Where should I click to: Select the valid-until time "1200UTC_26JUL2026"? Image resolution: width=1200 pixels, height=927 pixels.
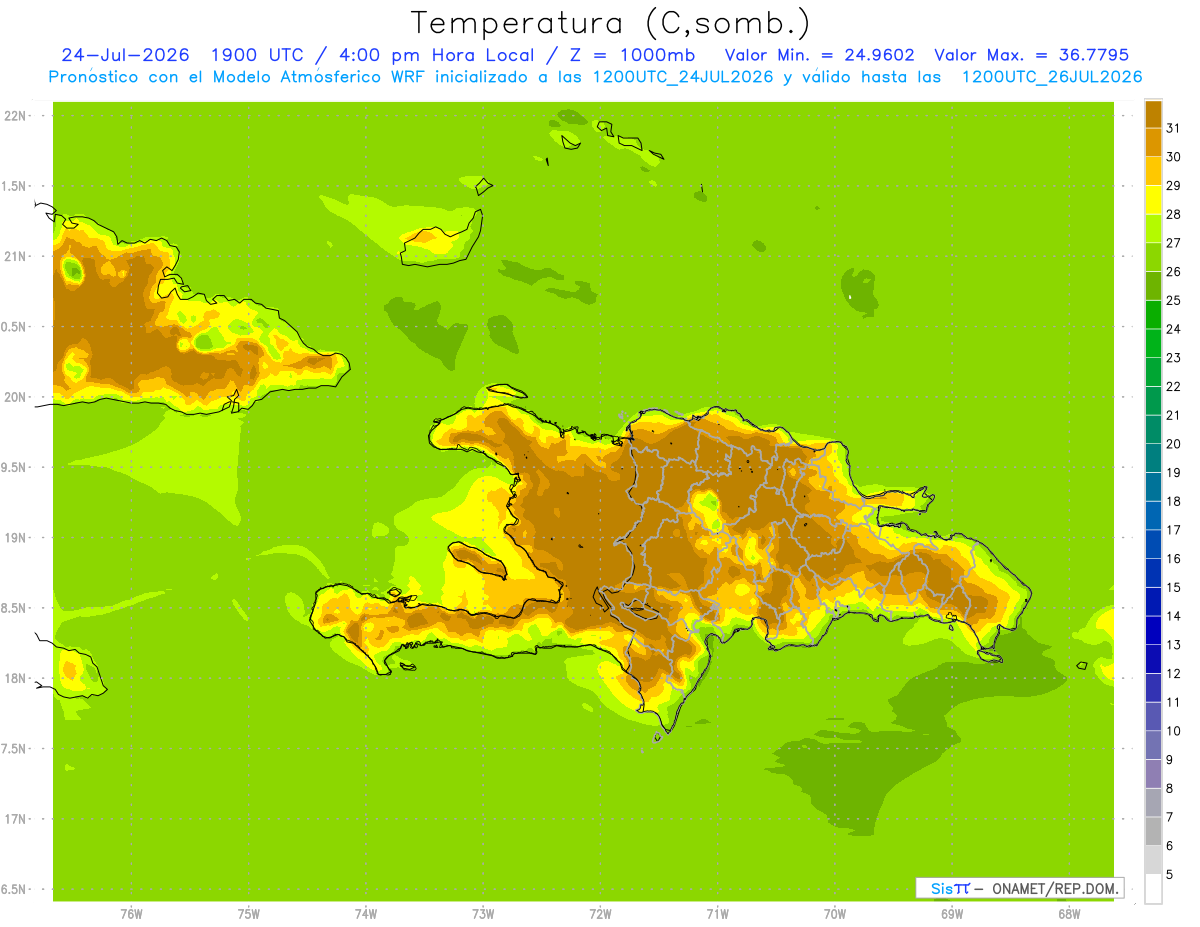[x=1052, y=77]
